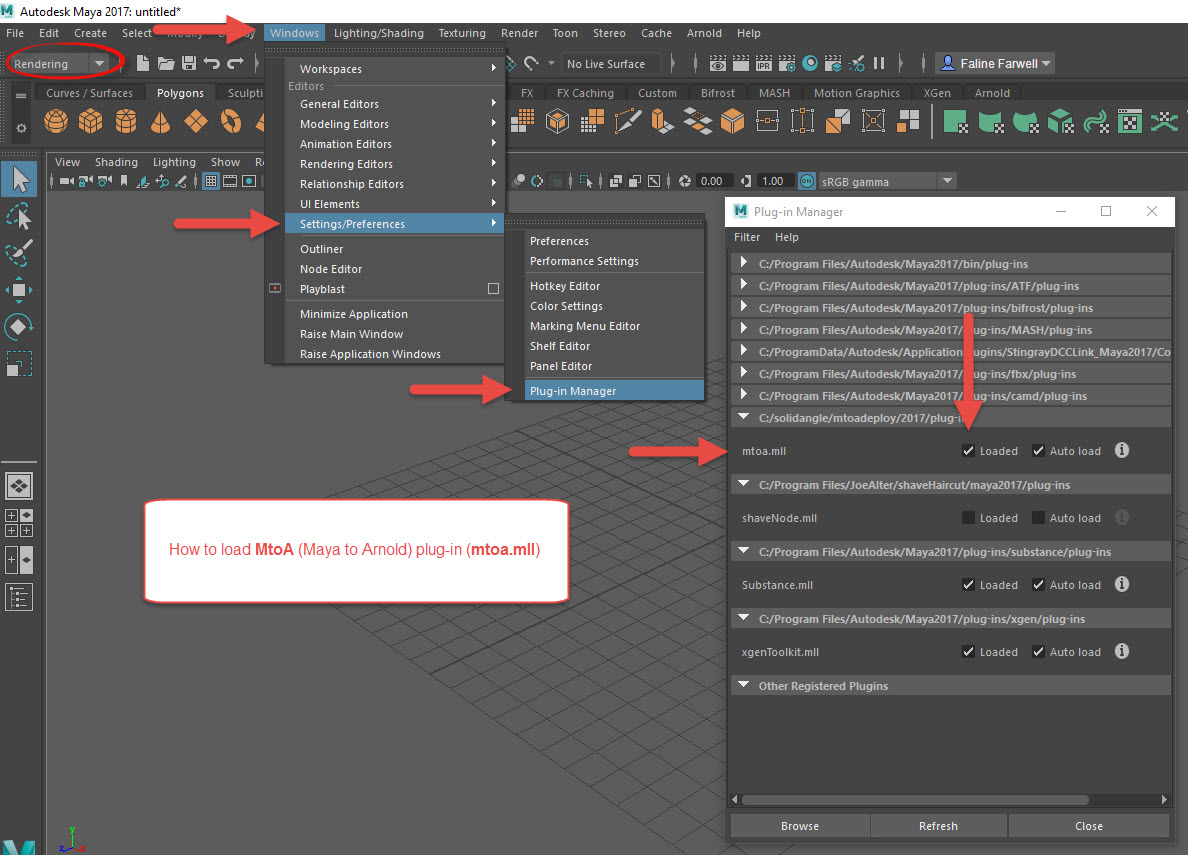
Task: Activate the Paint selection tool
Action: 19,252
